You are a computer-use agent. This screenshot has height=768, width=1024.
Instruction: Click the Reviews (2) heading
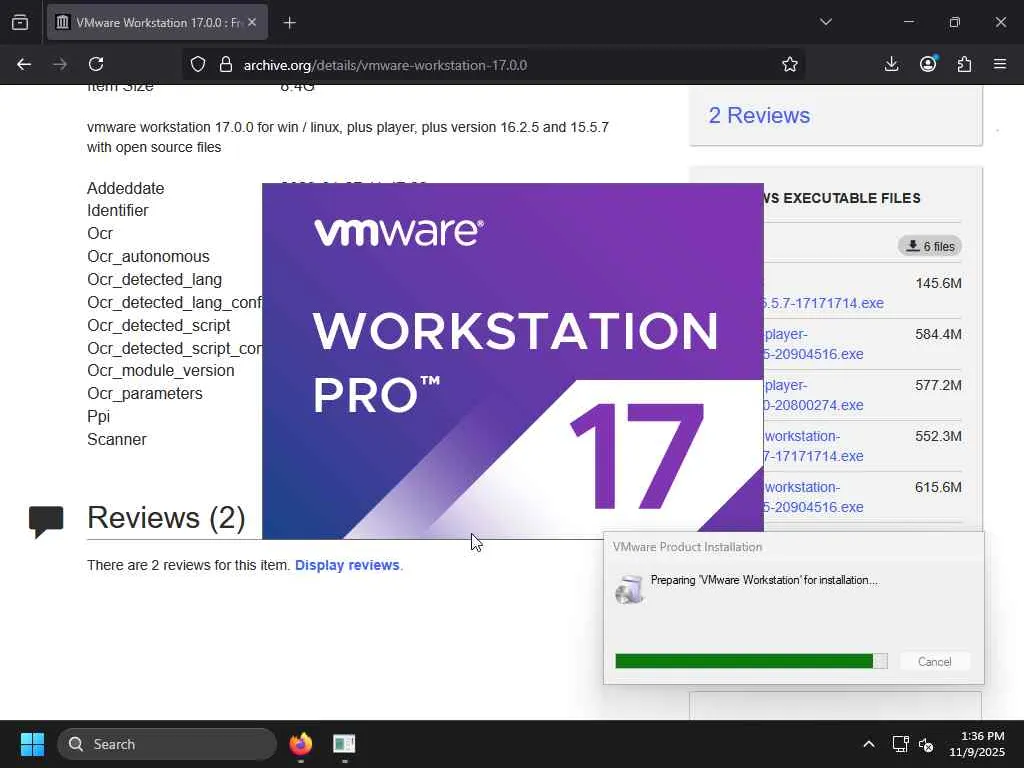click(166, 518)
